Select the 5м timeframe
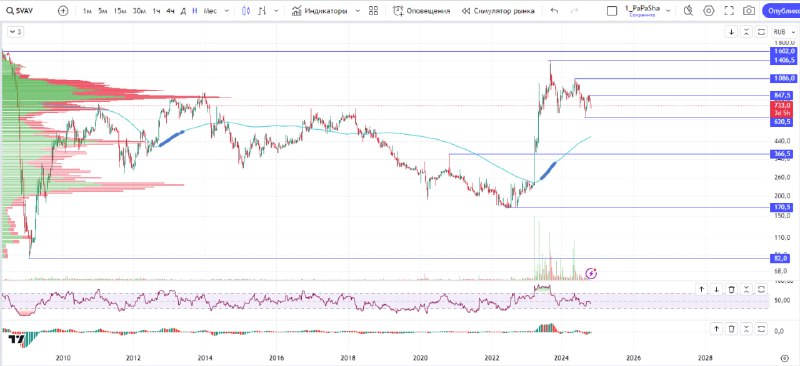 [x=103, y=11]
